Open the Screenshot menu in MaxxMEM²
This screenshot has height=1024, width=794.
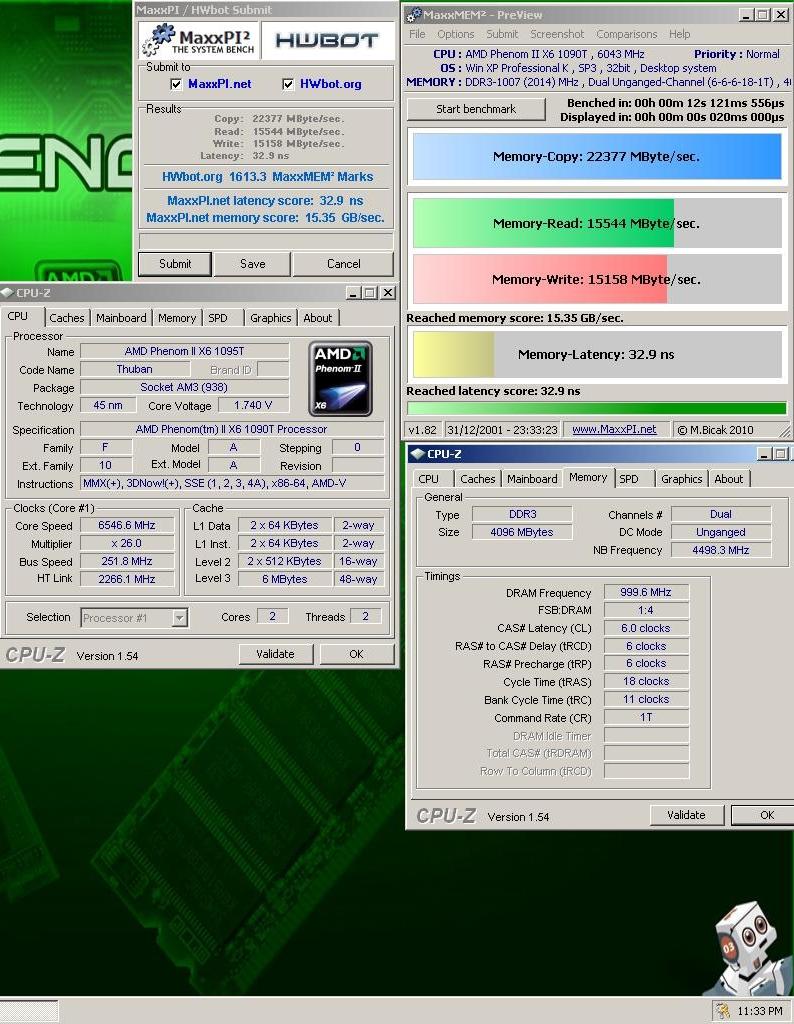tap(557, 34)
